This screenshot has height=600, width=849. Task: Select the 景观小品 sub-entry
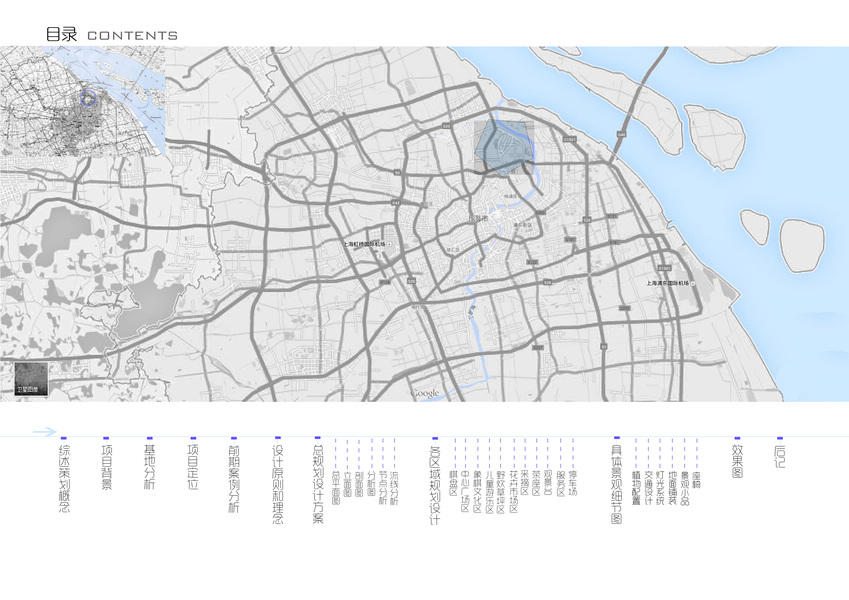pos(684,488)
